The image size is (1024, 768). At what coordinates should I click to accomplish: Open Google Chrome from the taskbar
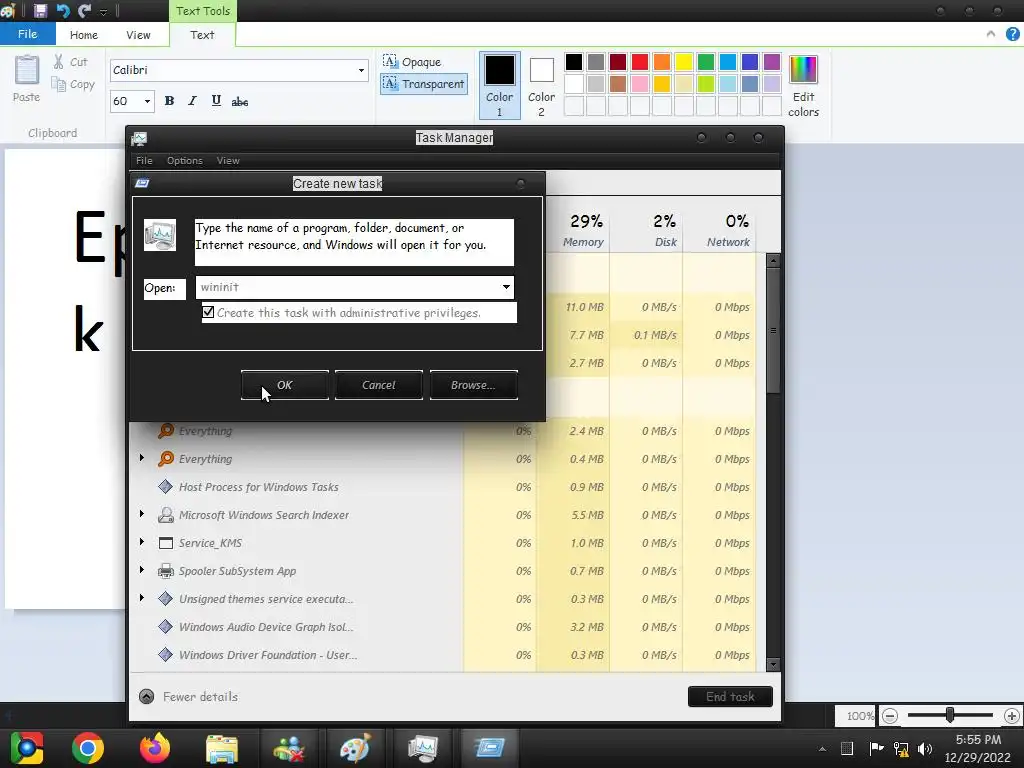click(x=88, y=748)
